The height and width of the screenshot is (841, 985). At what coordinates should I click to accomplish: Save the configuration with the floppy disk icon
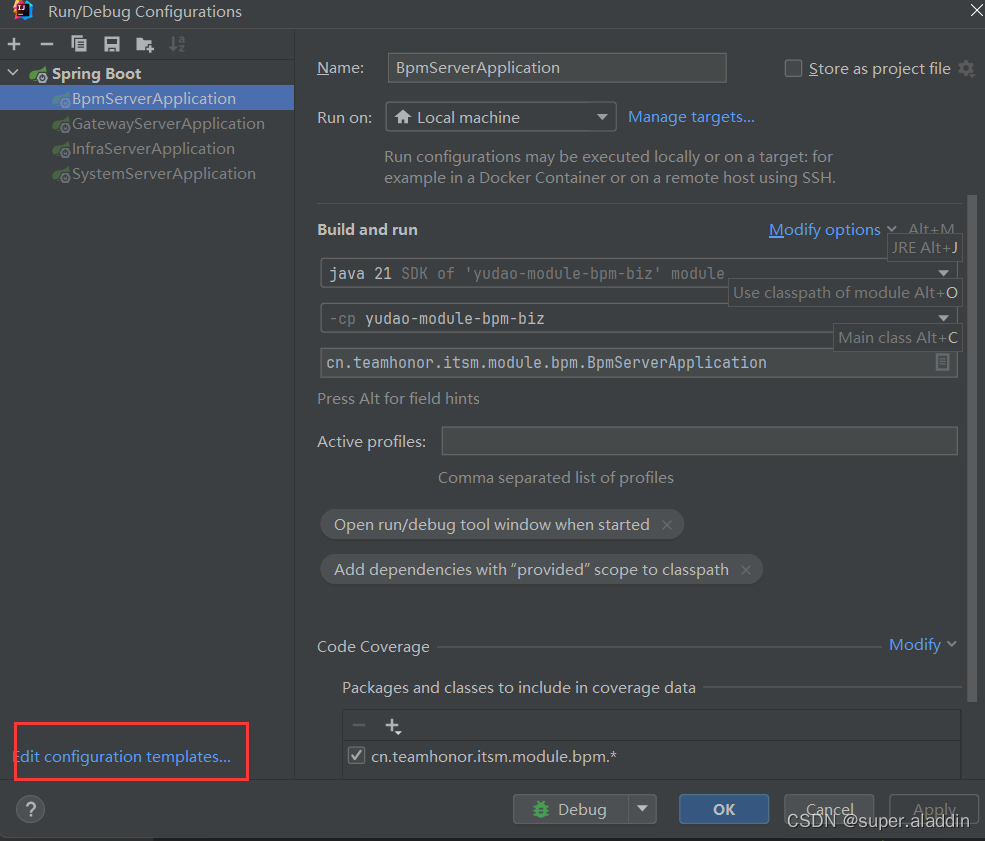coord(112,44)
